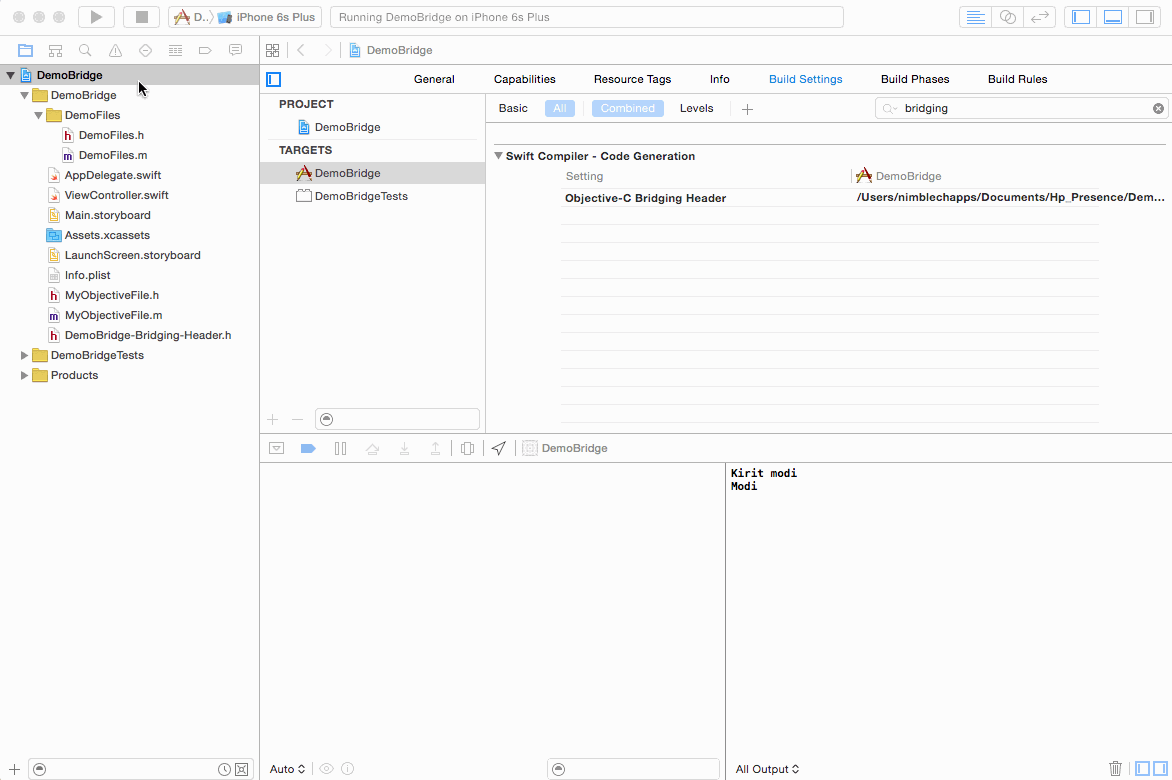Image resolution: width=1172 pixels, height=780 pixels.
Task: Toggle the Navigator pane visibility
Action: [1081, 17]
